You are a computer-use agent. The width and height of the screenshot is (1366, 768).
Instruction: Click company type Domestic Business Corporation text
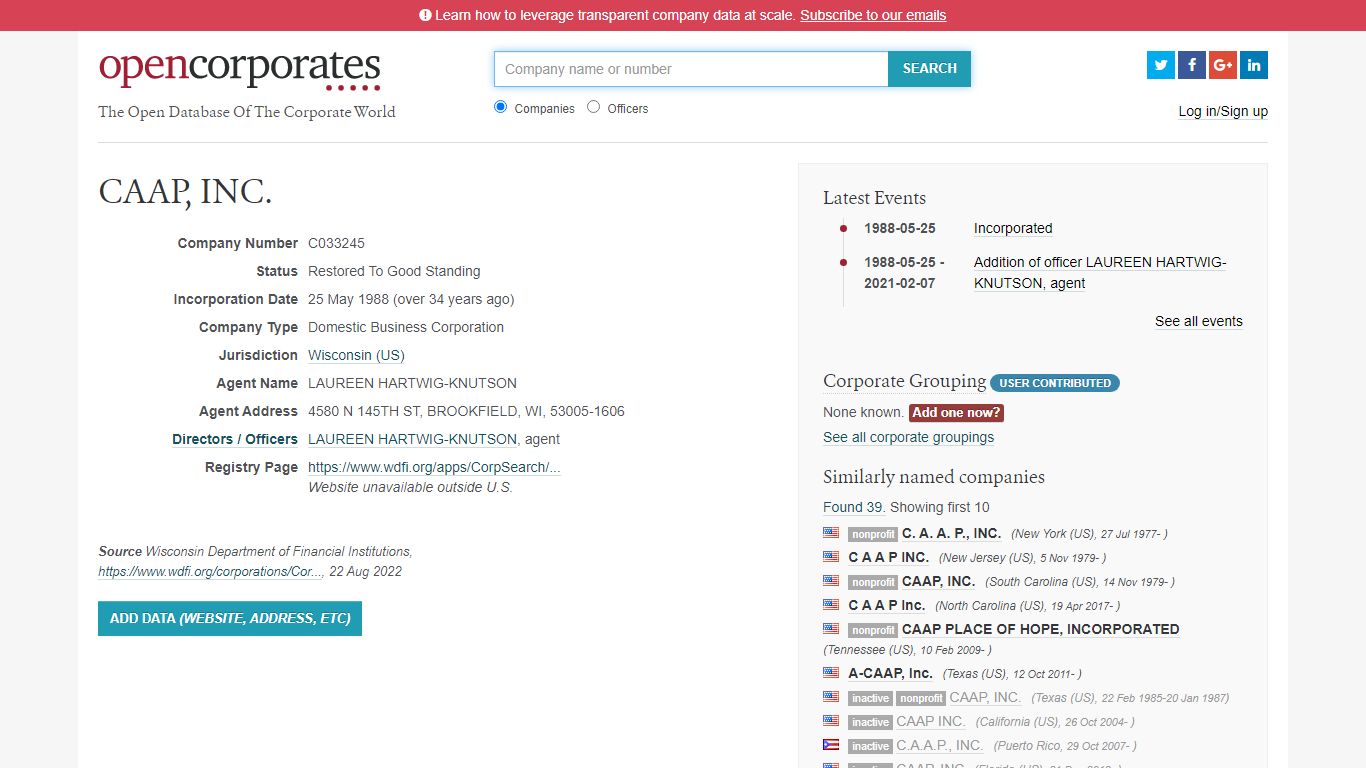pos(406,327)
